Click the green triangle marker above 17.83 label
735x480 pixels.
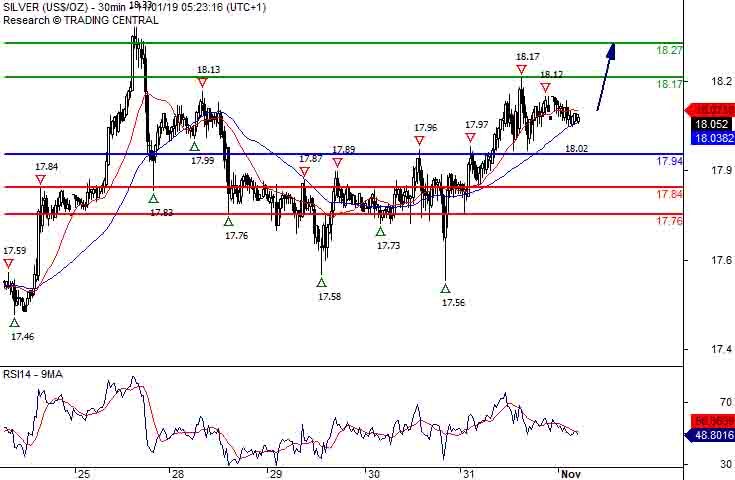pos(154,198)
